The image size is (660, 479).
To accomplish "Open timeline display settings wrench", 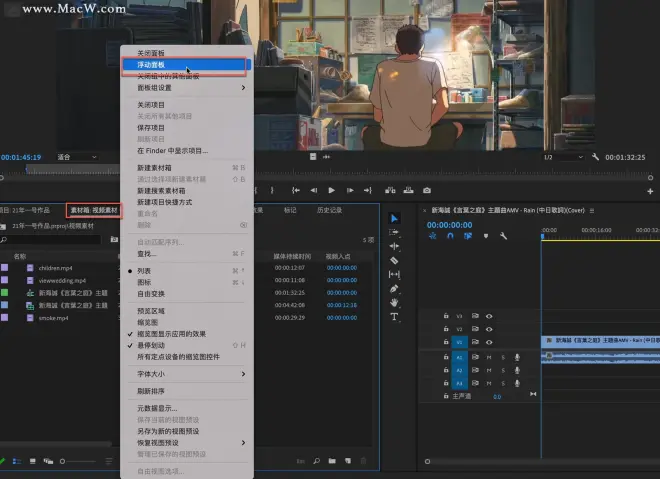I will click(503, 236).
